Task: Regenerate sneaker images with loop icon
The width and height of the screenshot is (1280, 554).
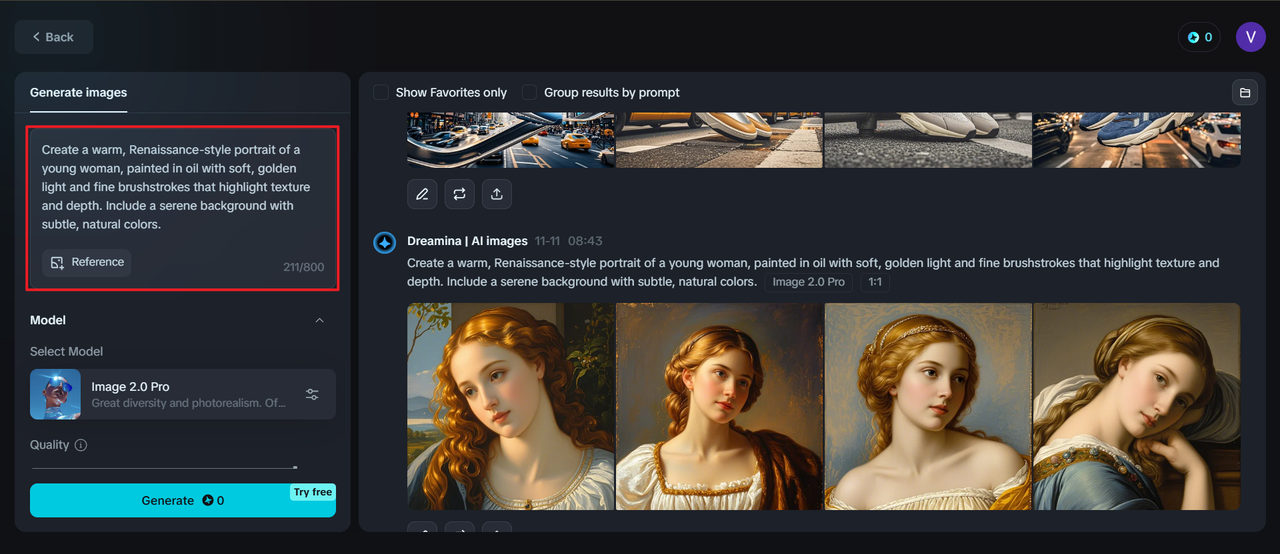Action: tap(459, 194)
